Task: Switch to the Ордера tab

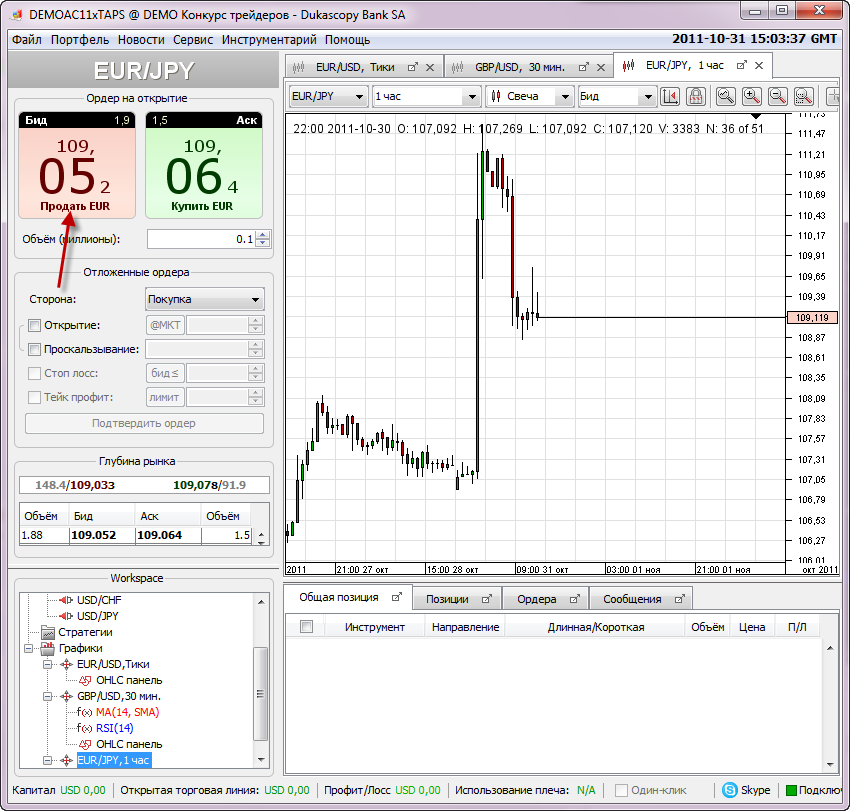Action: click(545, 599)
